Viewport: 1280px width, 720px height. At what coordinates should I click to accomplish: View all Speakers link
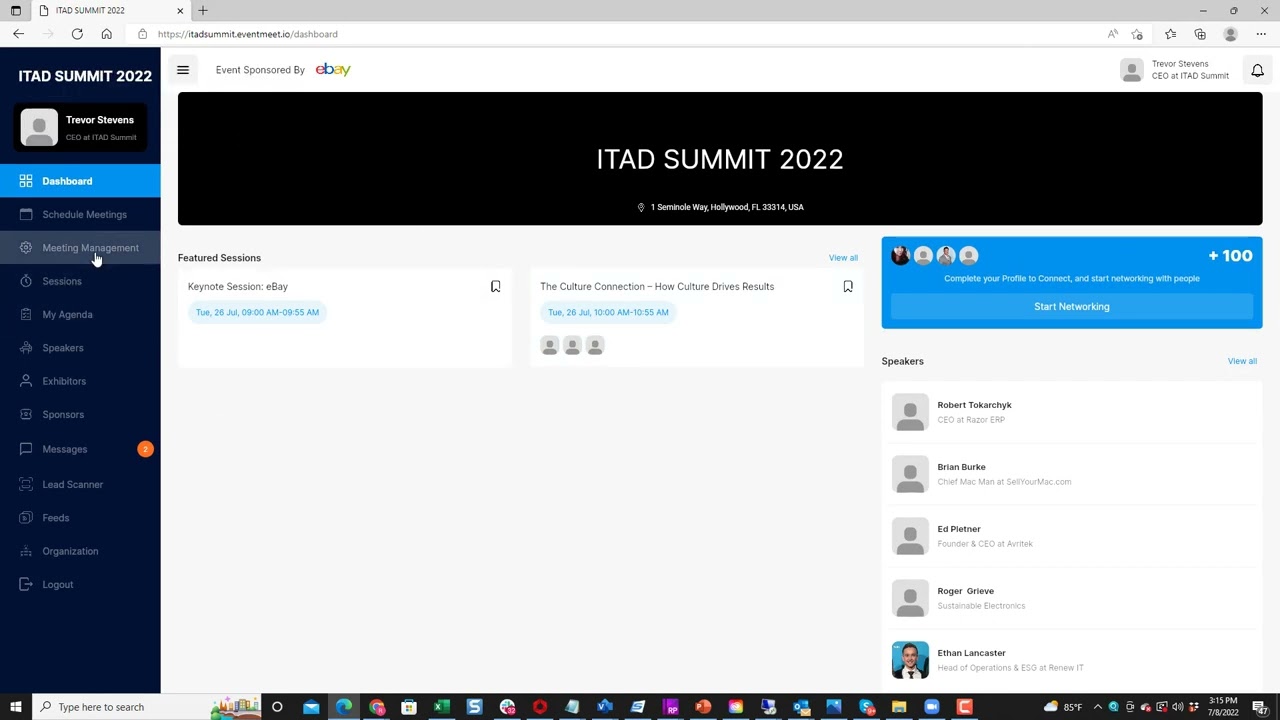(x=1242, y=361)
